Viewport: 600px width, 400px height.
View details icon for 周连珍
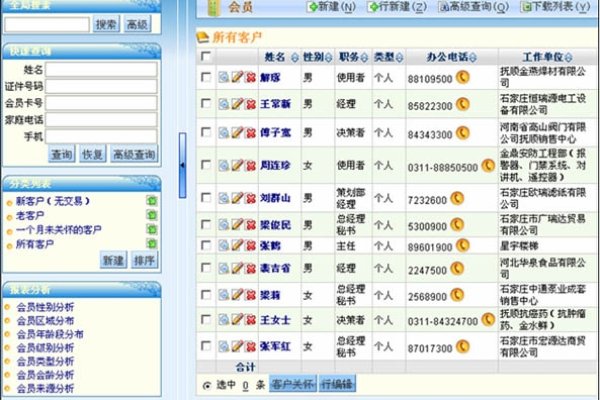click(224, 165)
